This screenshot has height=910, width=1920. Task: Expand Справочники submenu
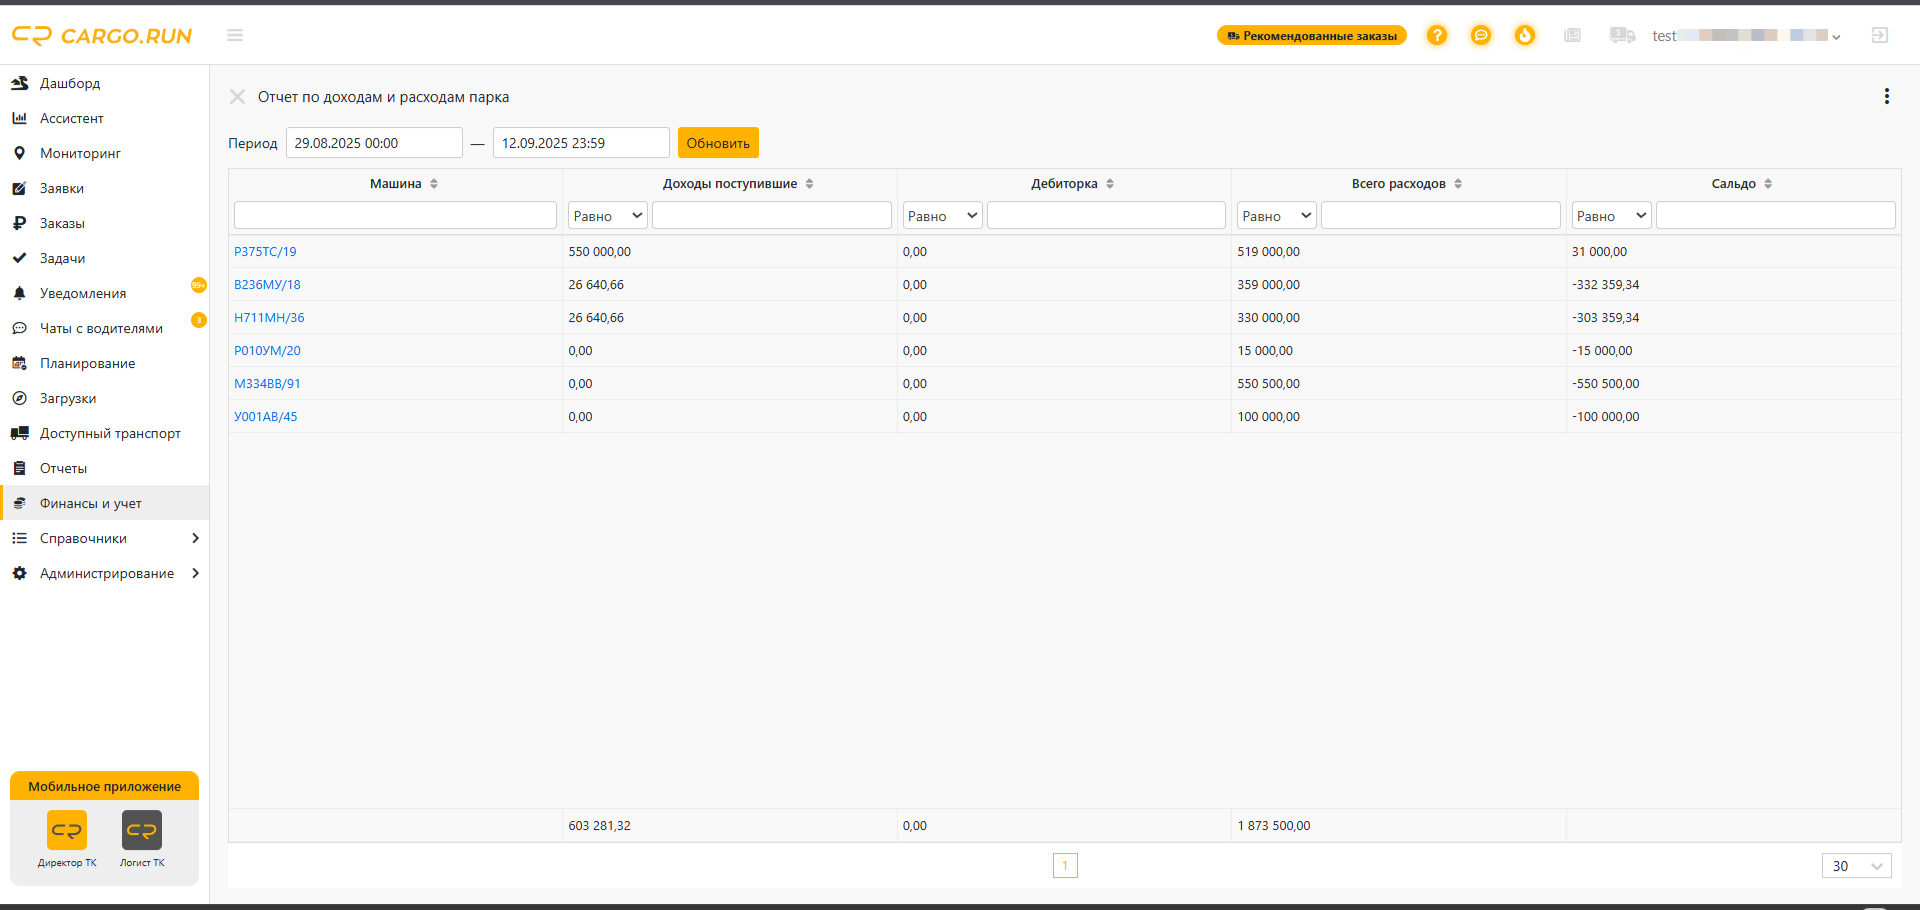click(x=105, y=538)
